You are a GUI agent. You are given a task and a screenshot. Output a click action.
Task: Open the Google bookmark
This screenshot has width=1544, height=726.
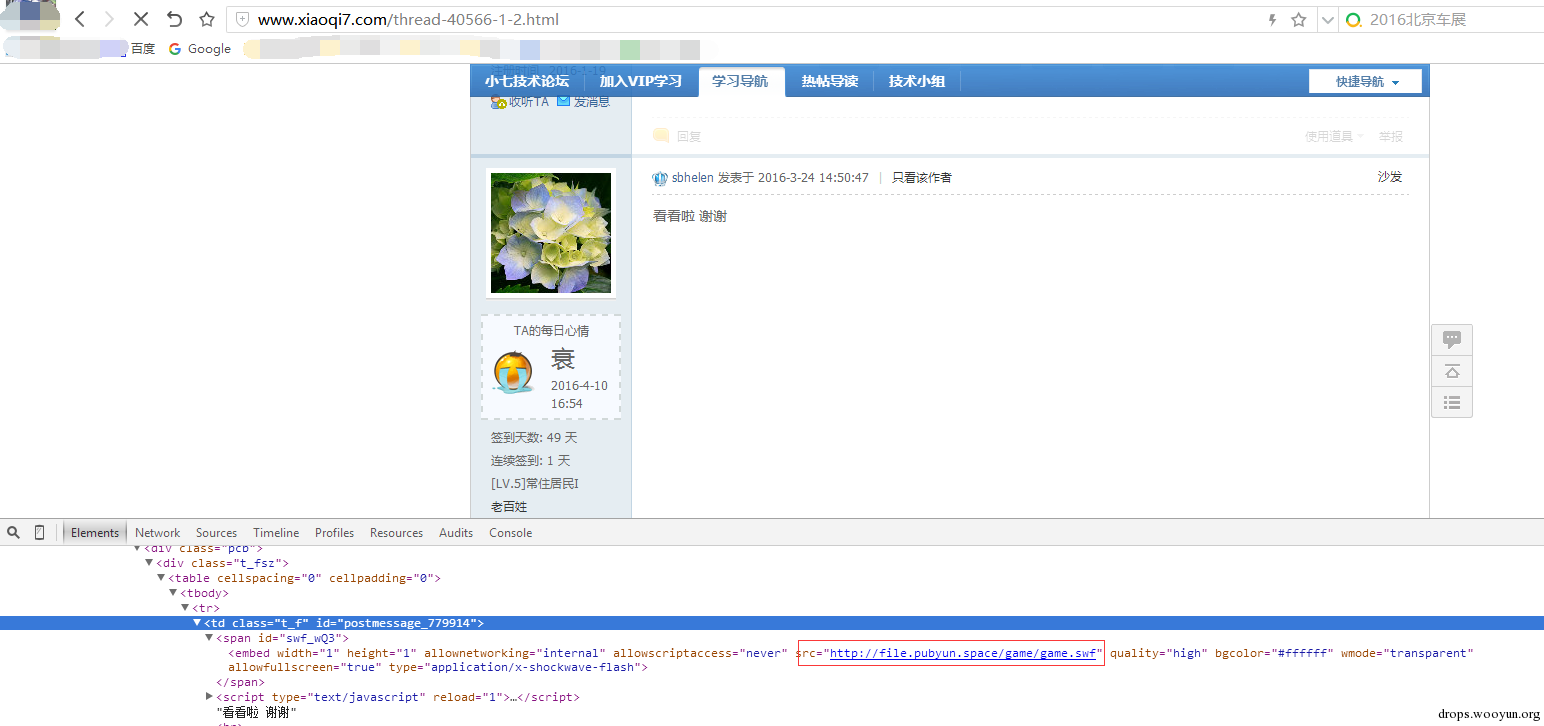click(200, 48)
